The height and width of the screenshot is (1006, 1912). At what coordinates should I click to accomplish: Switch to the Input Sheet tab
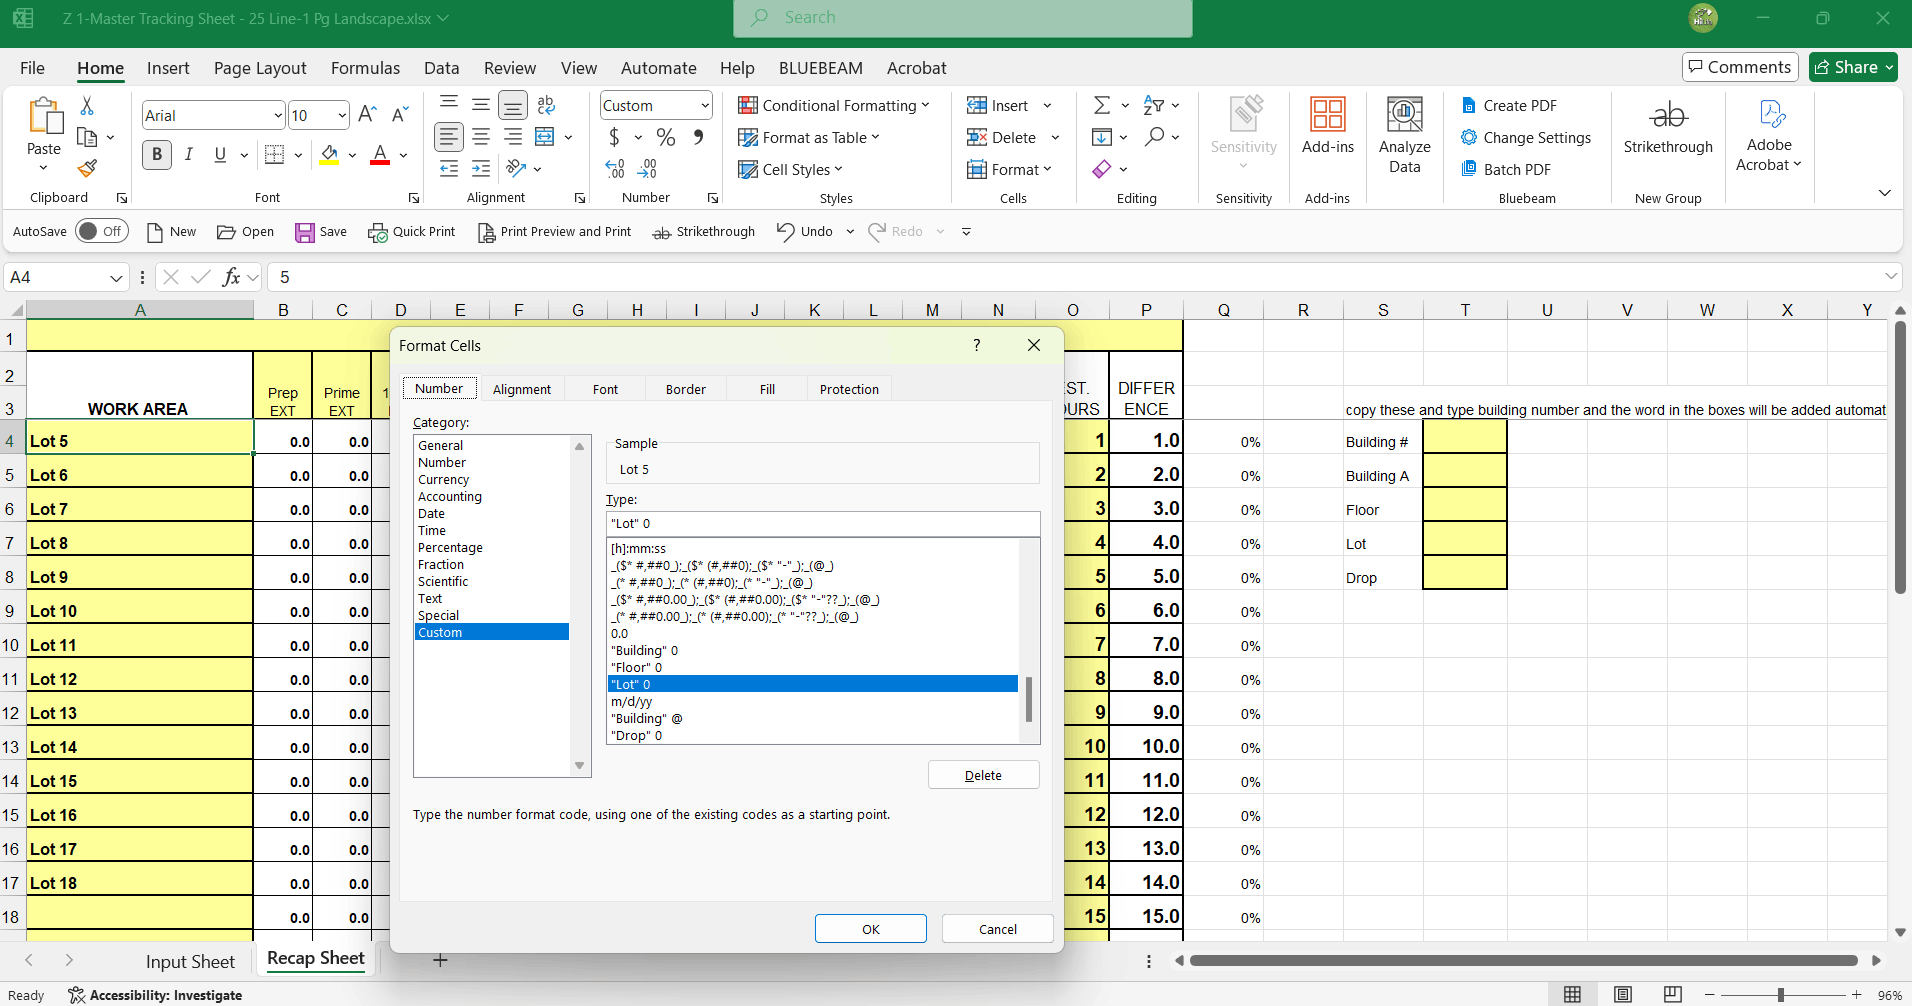190,961
